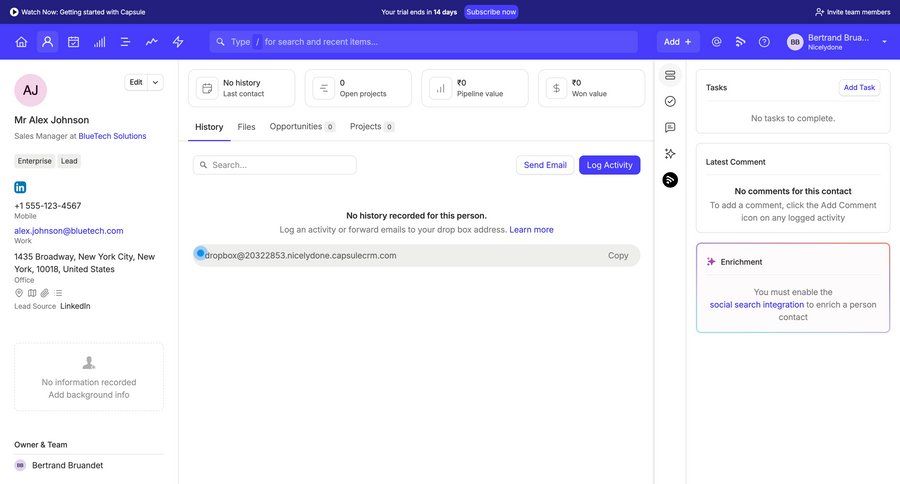The height and width of the screenshot is (484, 900).
Task: Open the Add menu in top bar
Action: [678, 42]
